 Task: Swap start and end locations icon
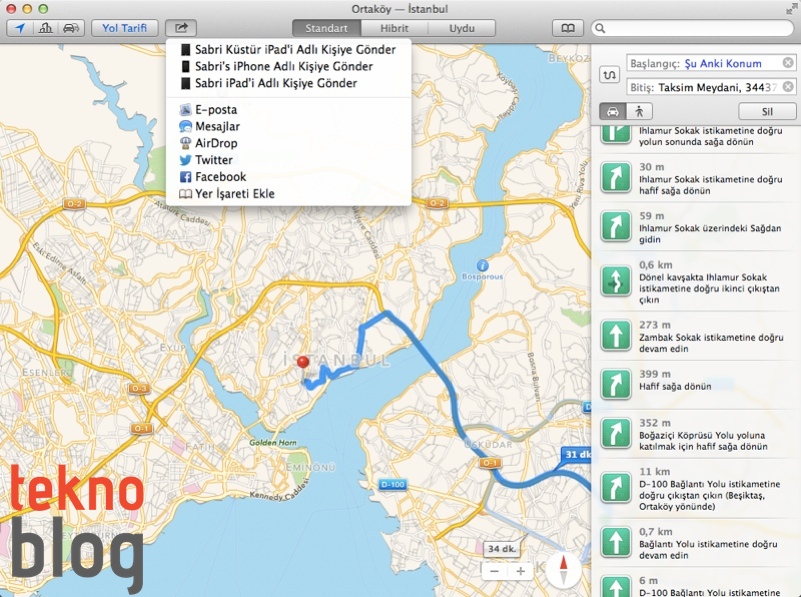(x=609, y=74)
